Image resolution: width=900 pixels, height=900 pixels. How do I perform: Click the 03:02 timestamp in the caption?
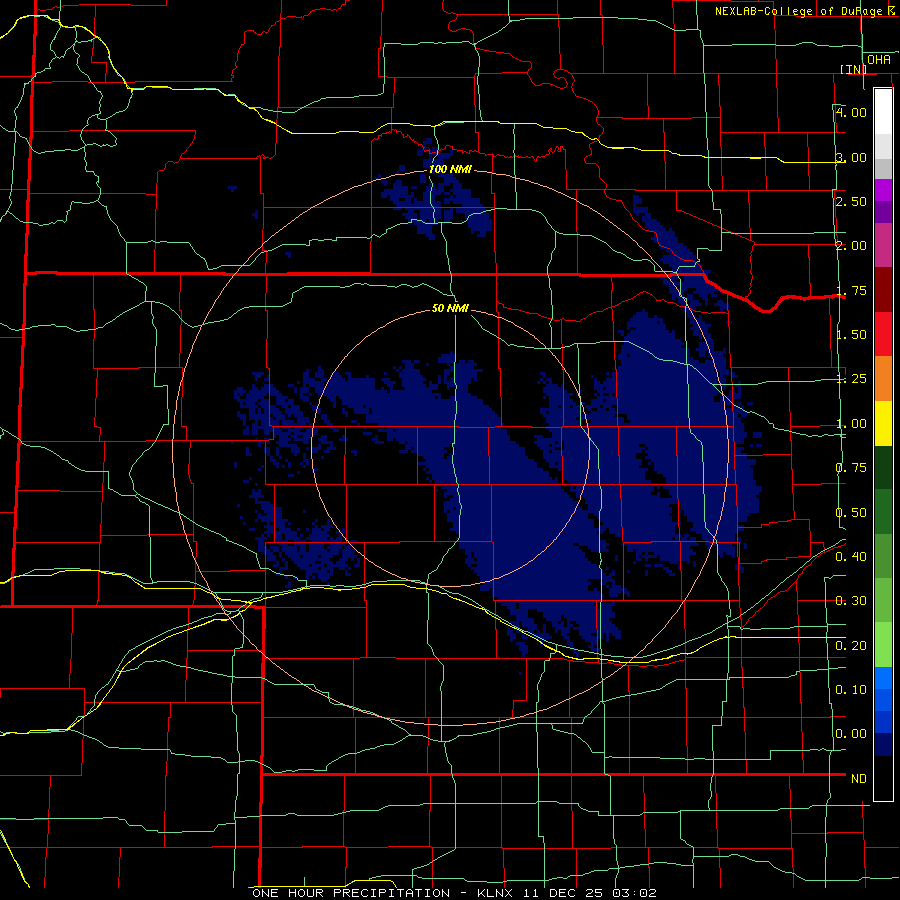pos(635,893)
